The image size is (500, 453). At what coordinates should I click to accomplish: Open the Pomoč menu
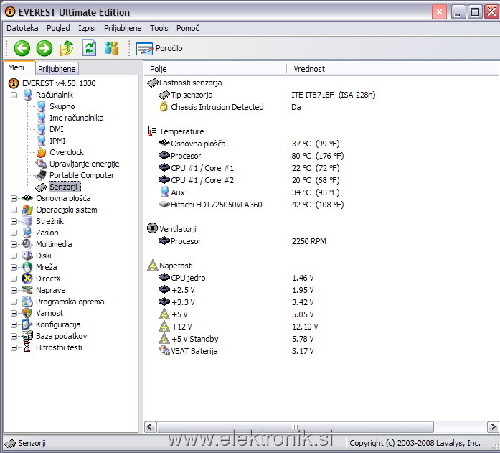pos(188,28)
